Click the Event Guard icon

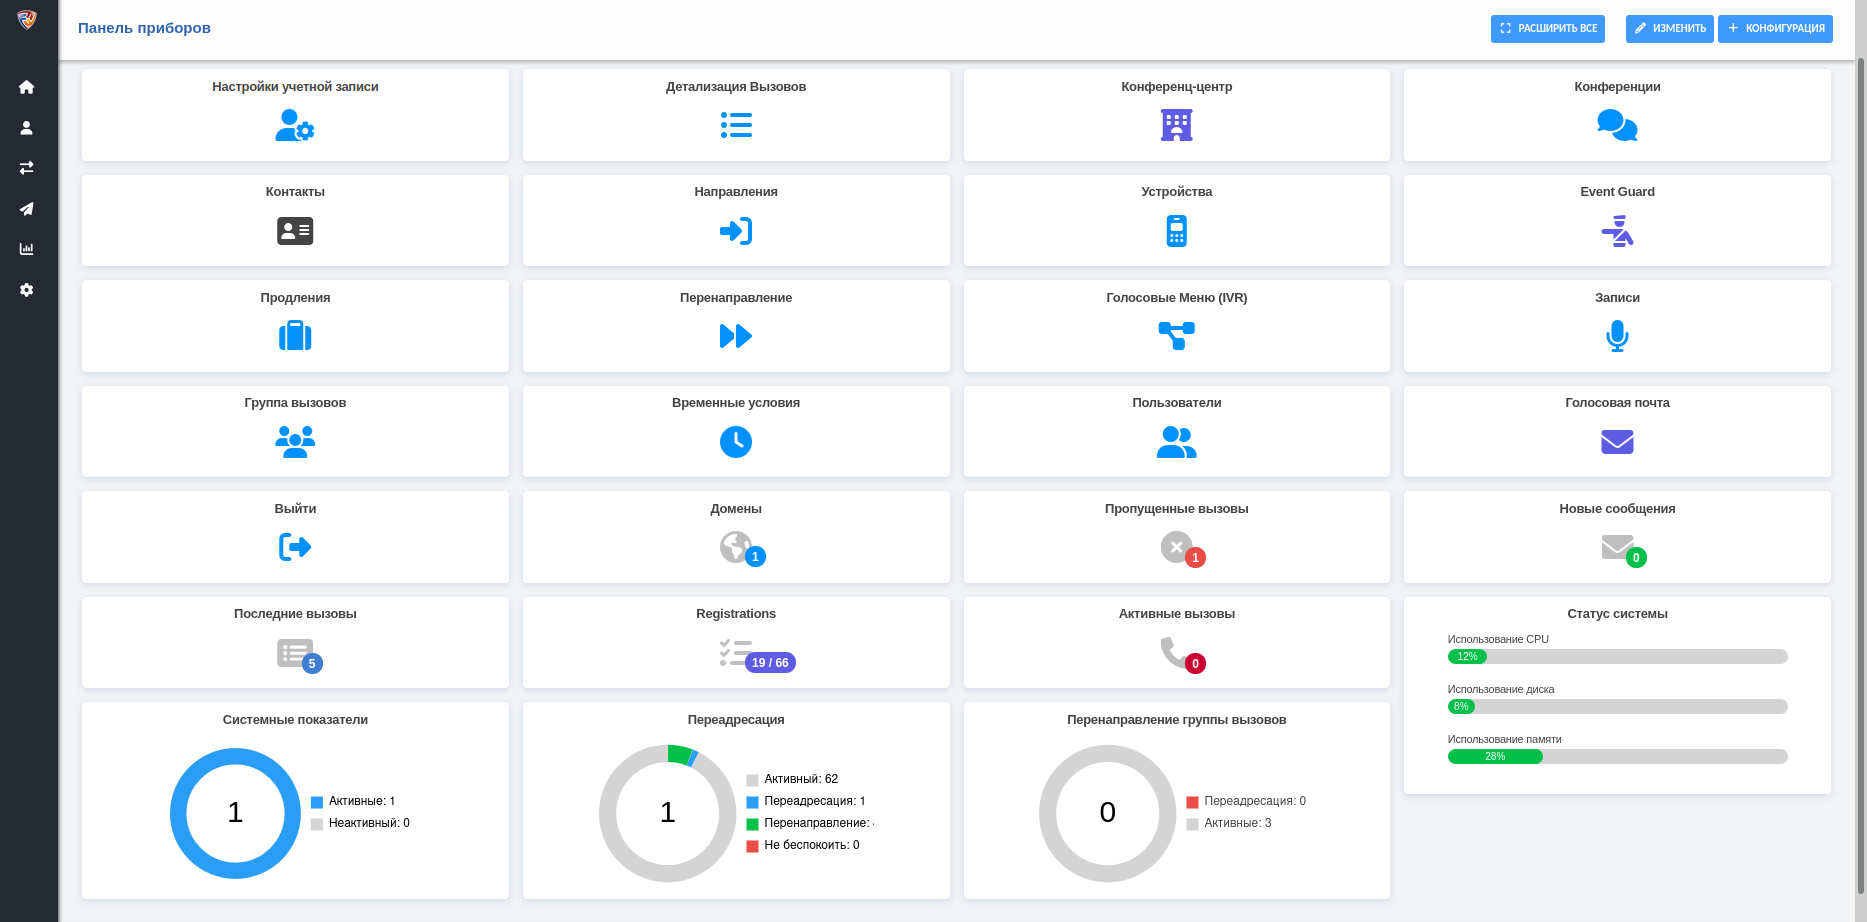pyautogui.click(x=1617, y=231)
